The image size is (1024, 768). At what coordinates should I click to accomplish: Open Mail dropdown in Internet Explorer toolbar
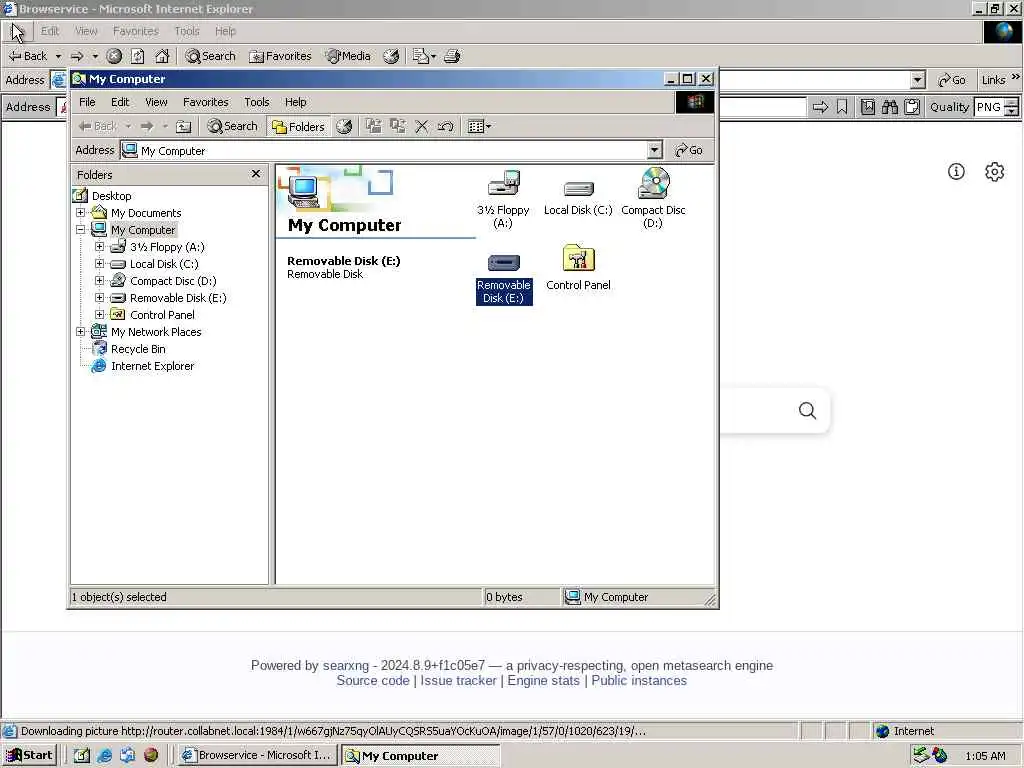click(424, 56)
